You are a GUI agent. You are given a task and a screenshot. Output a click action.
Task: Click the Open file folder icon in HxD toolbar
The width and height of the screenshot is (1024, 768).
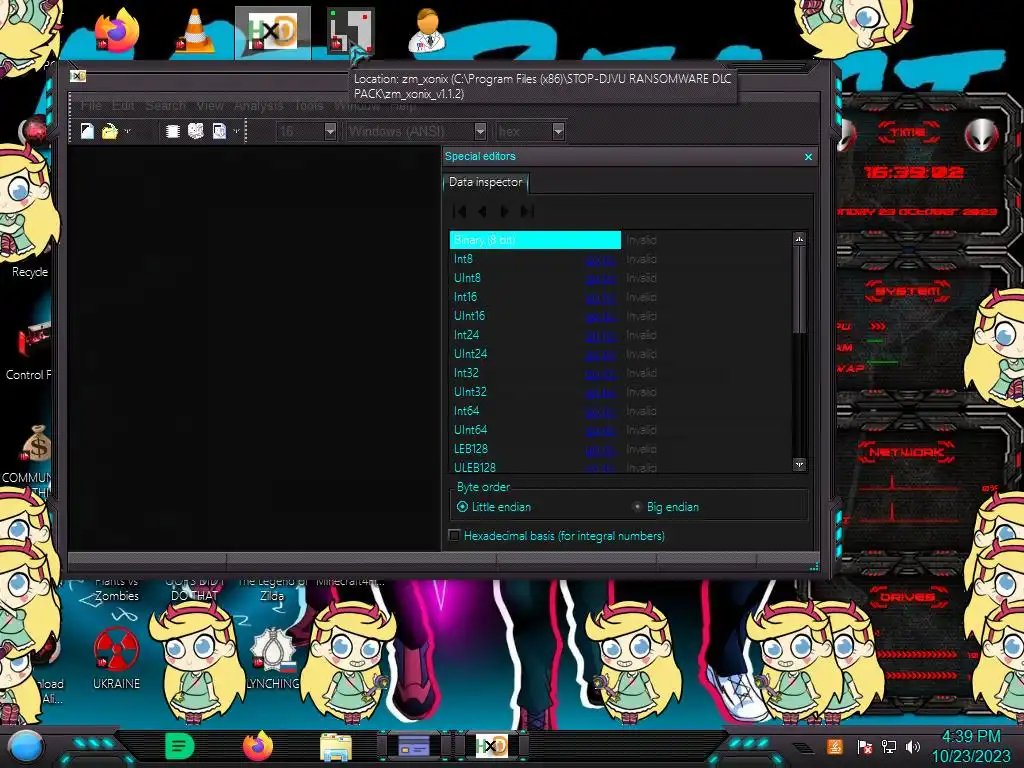click(x=109, y=131)
